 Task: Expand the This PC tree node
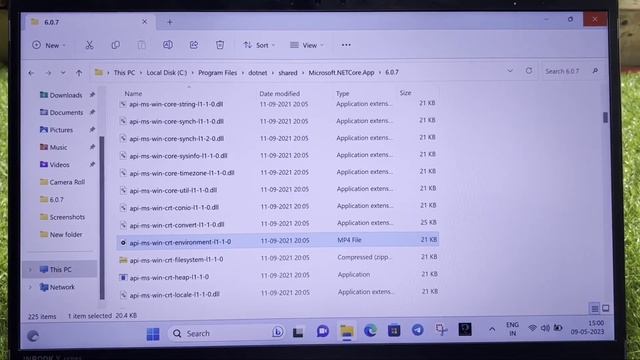pos(30,270)
